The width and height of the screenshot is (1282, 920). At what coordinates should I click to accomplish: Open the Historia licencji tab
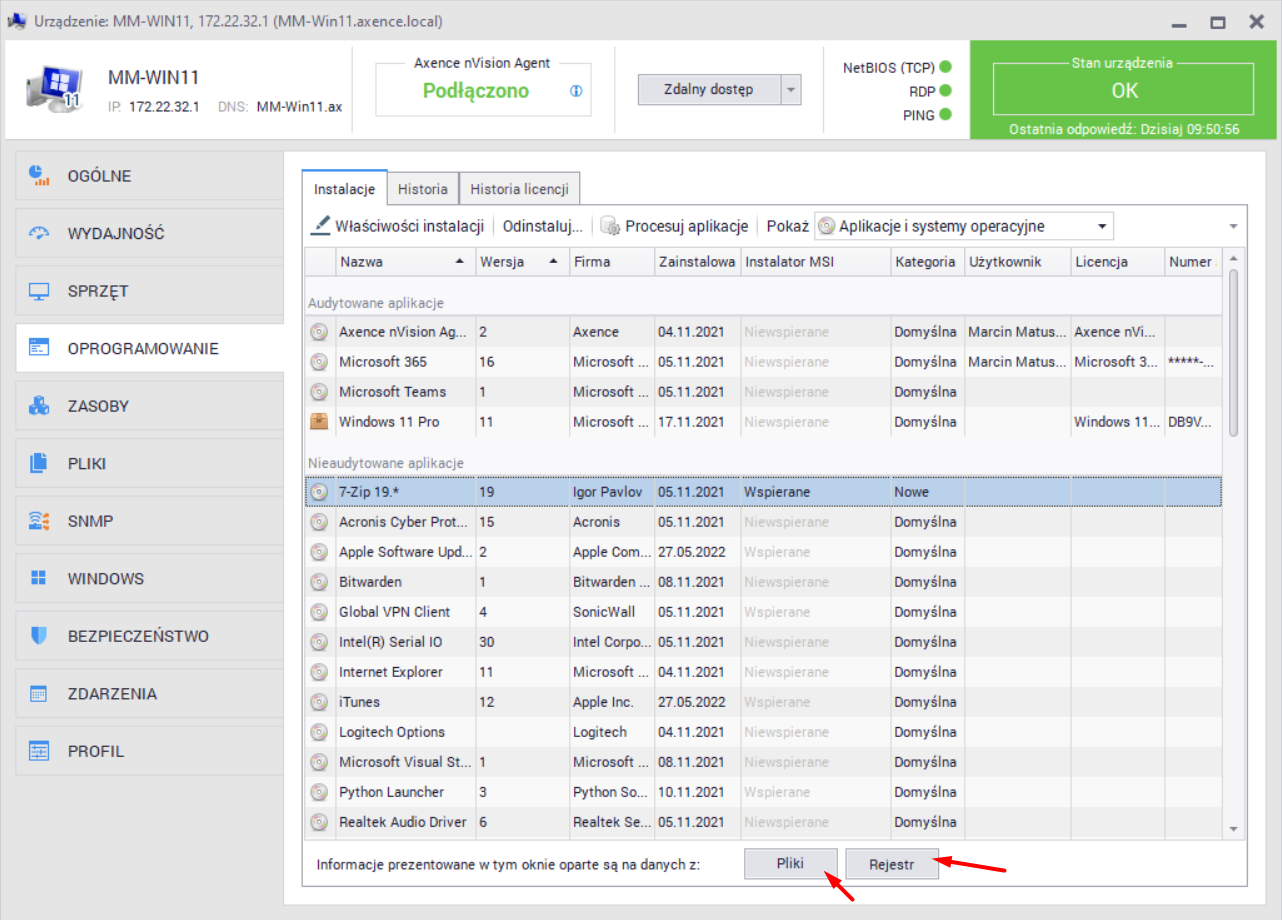(519, 189)
